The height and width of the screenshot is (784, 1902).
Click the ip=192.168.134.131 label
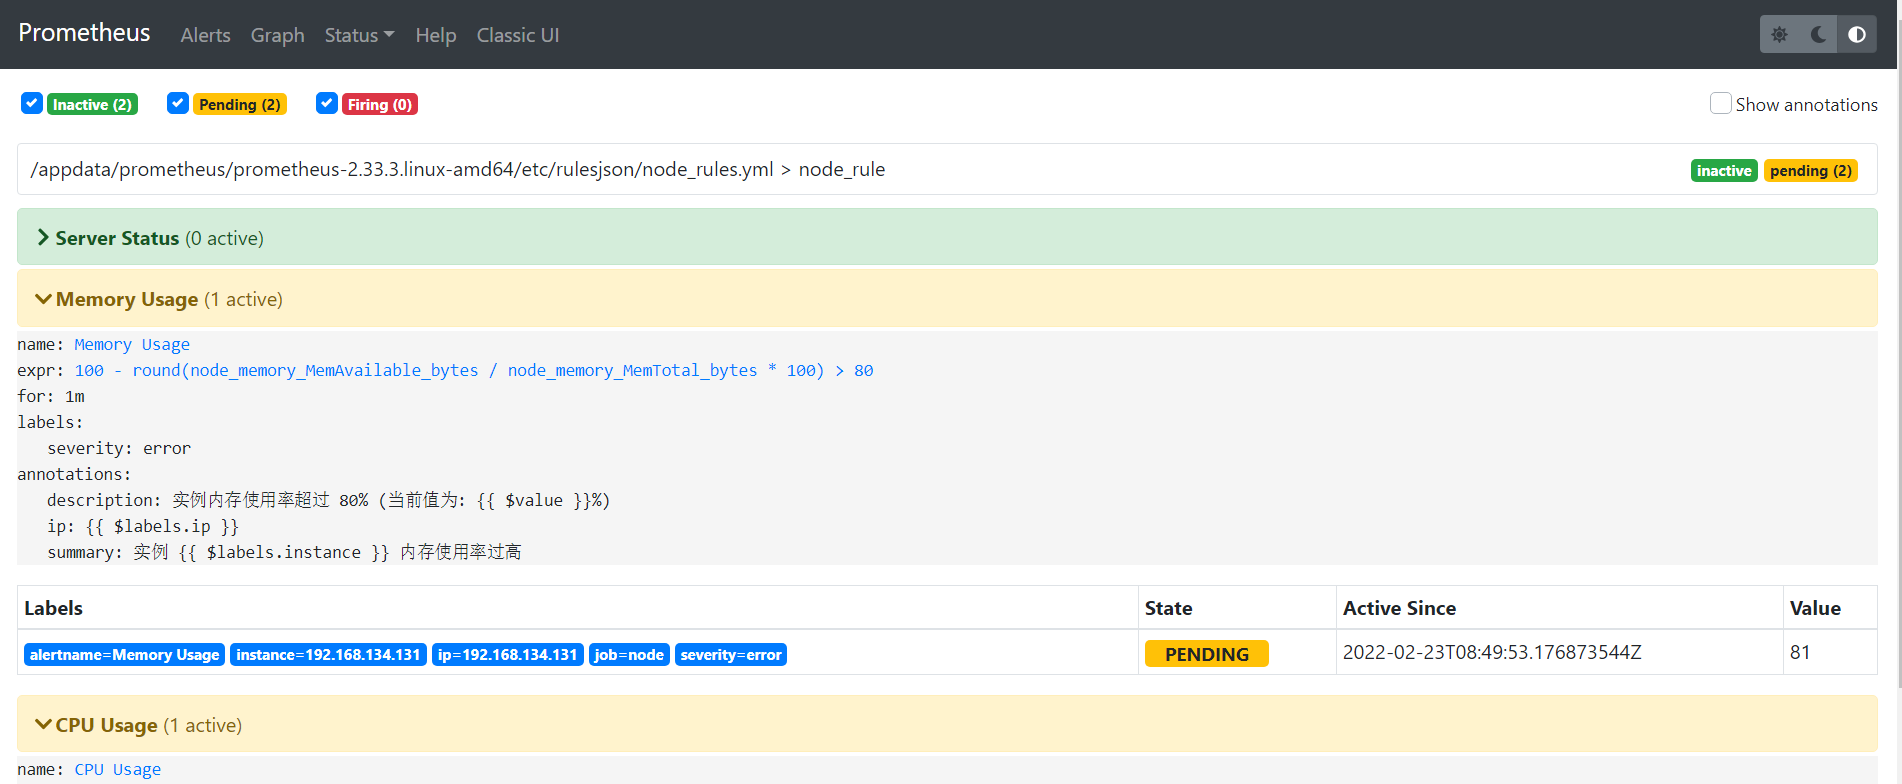point(508,654)
